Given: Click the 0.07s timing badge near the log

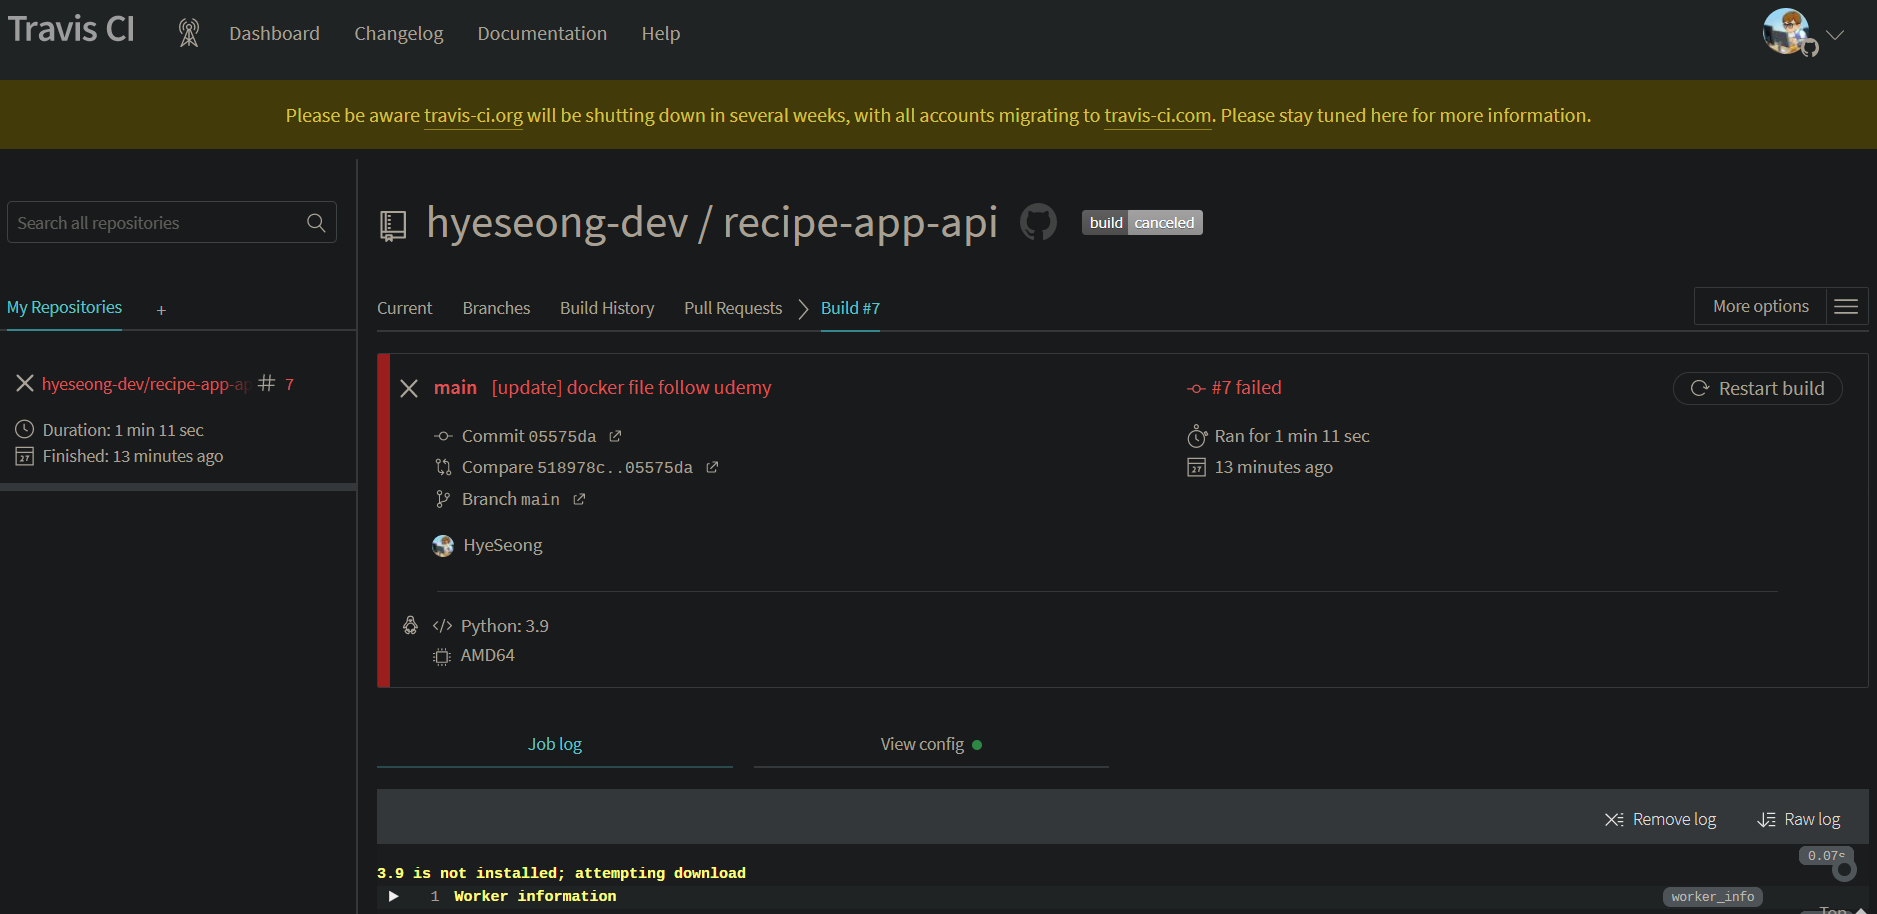Looking at the screenshot, I should tap(1826, 855).
